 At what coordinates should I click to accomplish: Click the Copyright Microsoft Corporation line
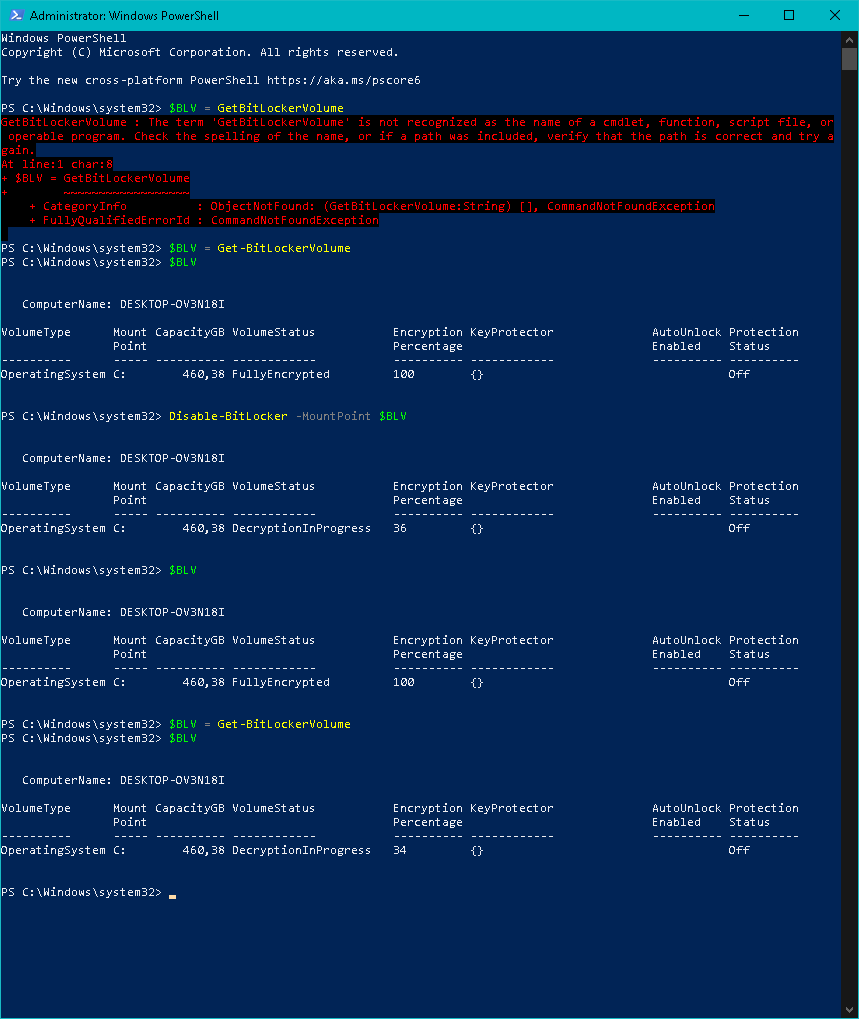click(x=200, y=52)
